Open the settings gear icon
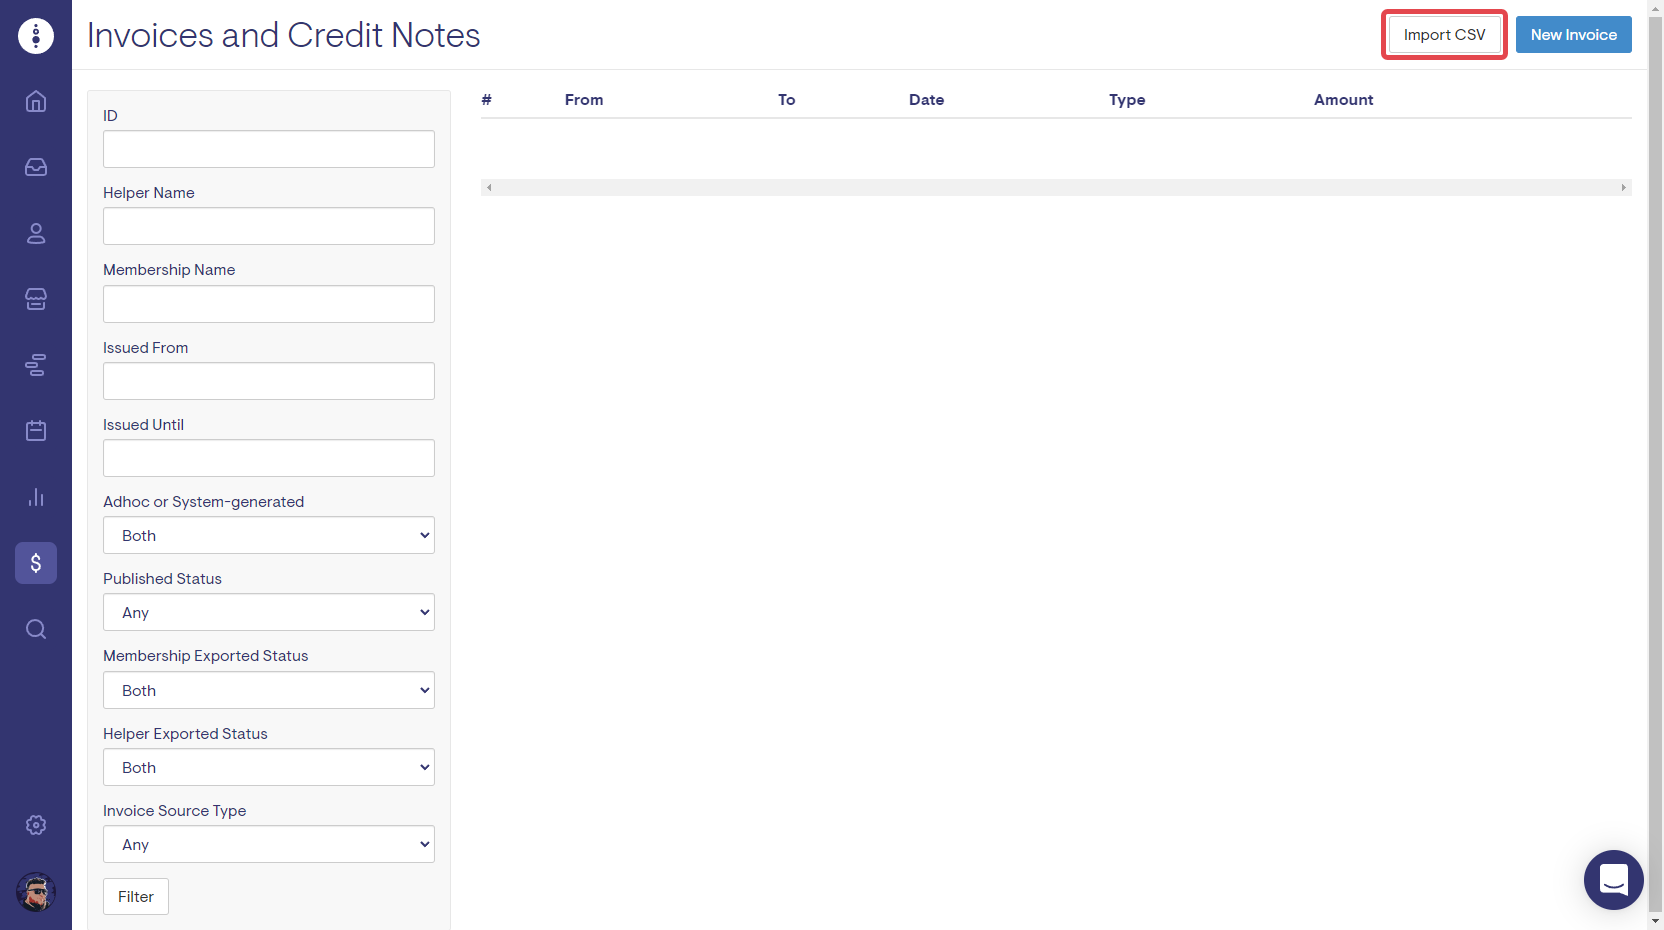This screenshot has width=1664, height=930. point(36,825)
